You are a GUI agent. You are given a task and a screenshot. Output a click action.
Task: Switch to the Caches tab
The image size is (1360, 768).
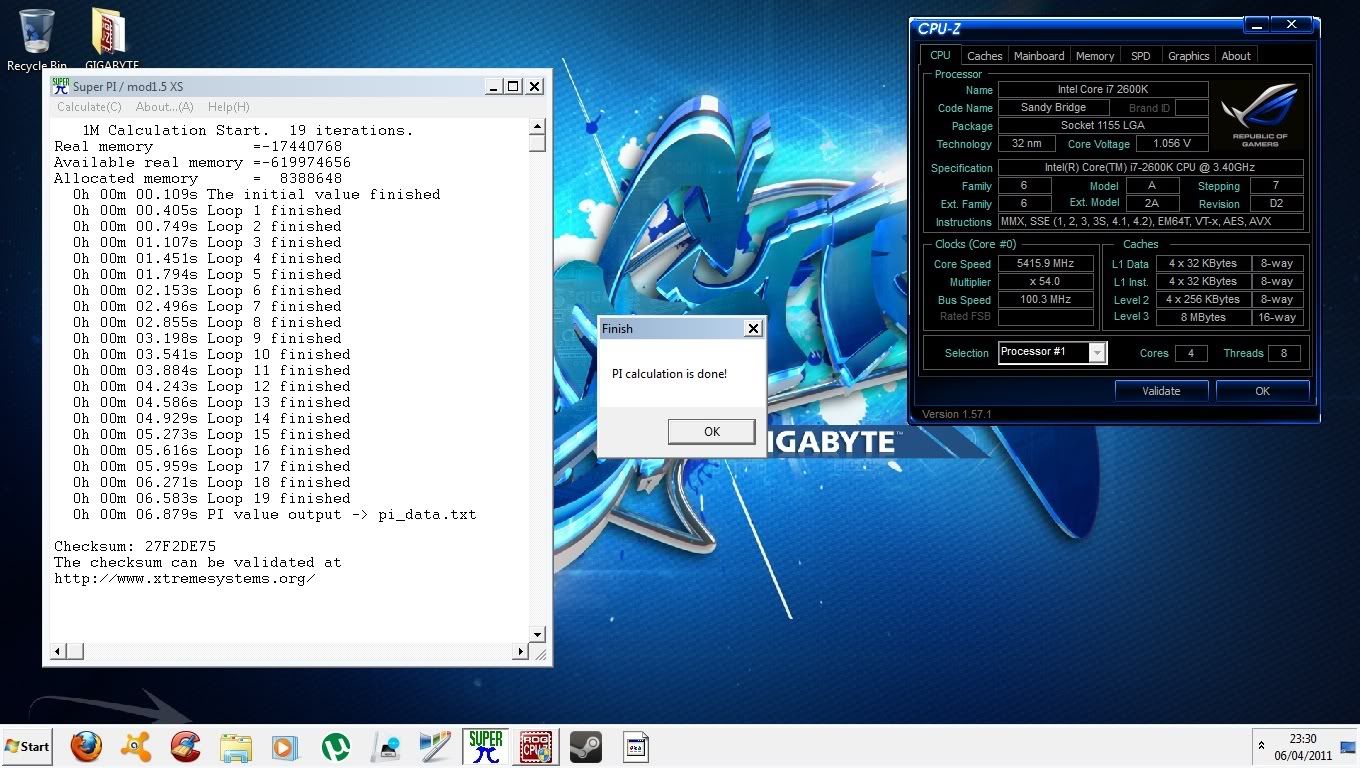click(984, 56)
